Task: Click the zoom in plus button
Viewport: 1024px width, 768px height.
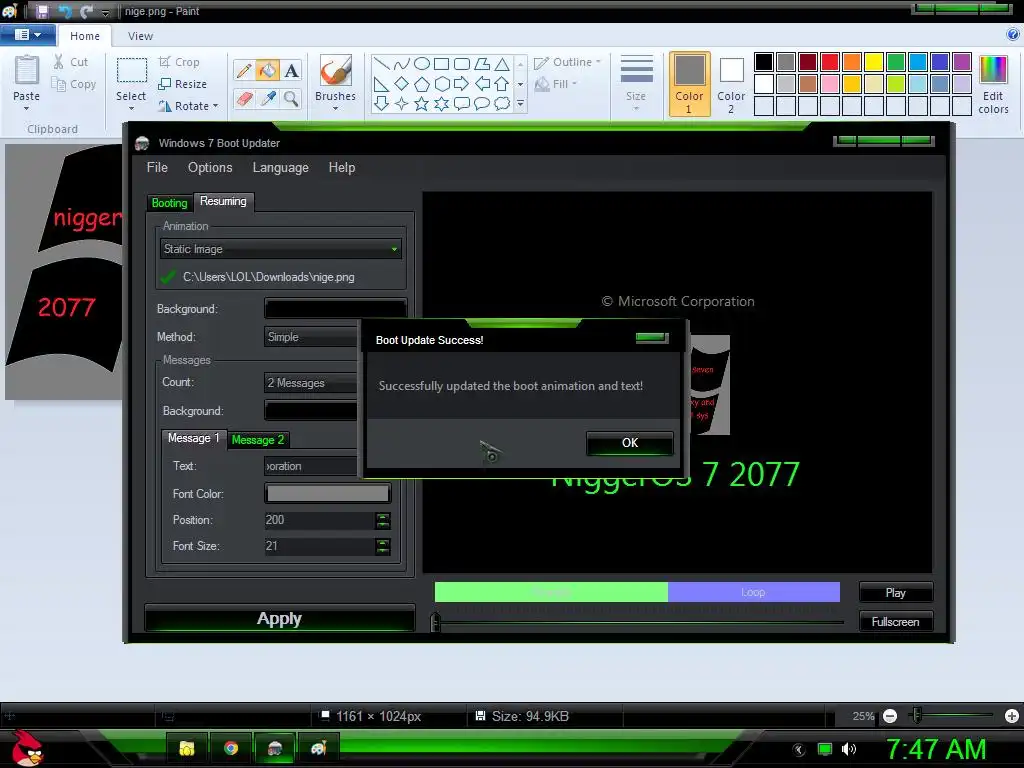Action: click(1012, 716)
